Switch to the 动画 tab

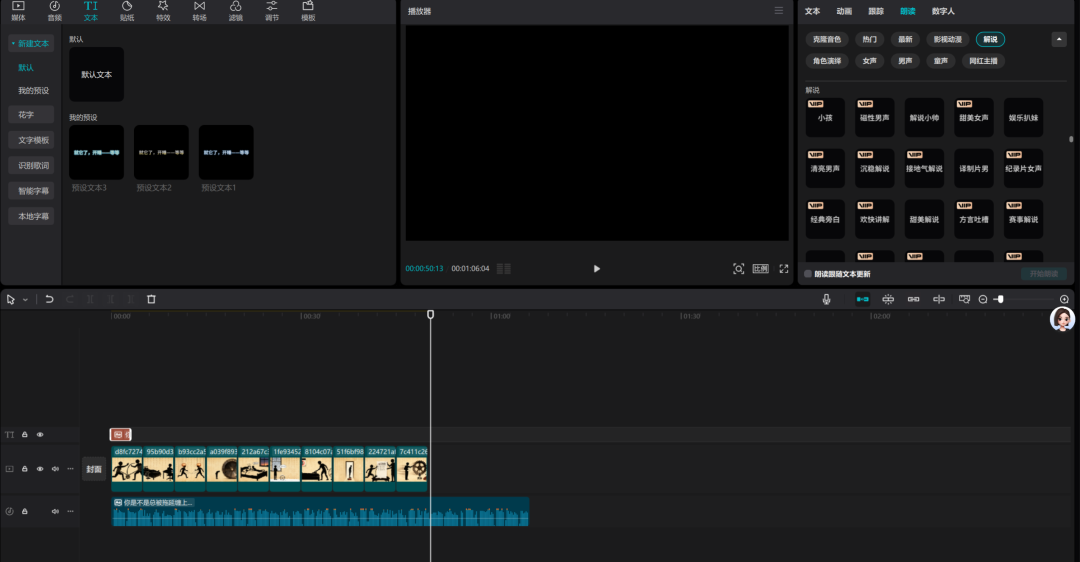point(844,11)
